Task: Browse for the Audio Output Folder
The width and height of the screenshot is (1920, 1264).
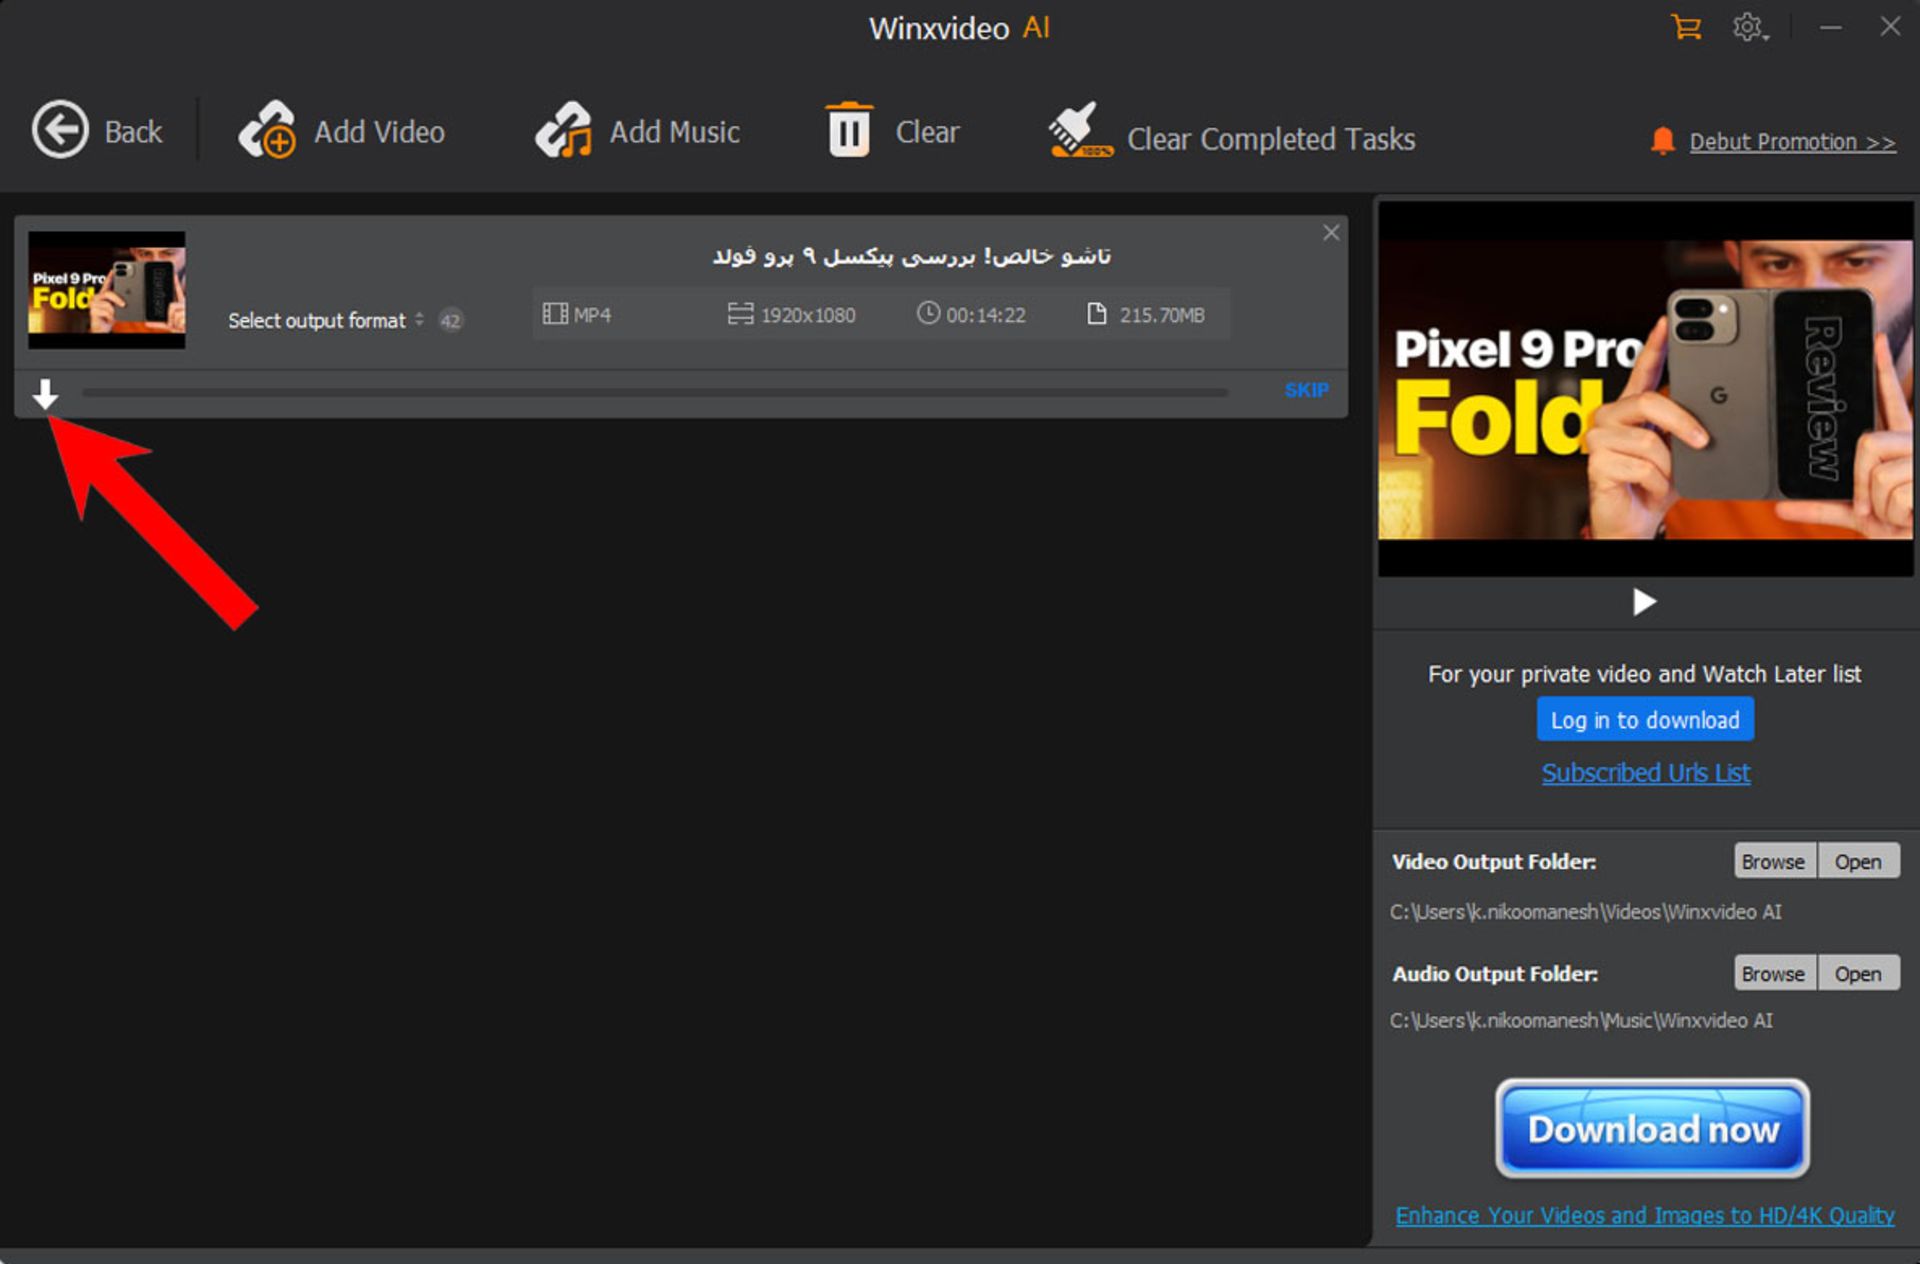Action: (x=1774, y=973)
